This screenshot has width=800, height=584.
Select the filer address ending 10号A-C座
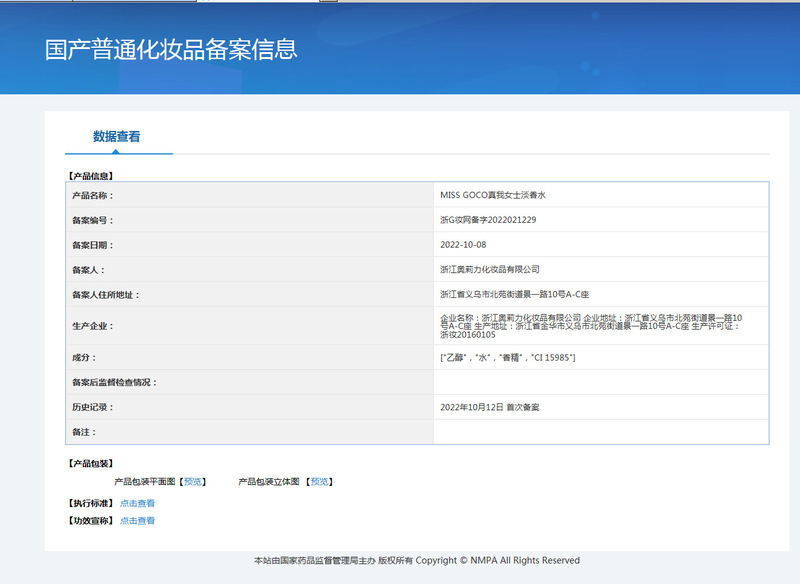[514, 294]
